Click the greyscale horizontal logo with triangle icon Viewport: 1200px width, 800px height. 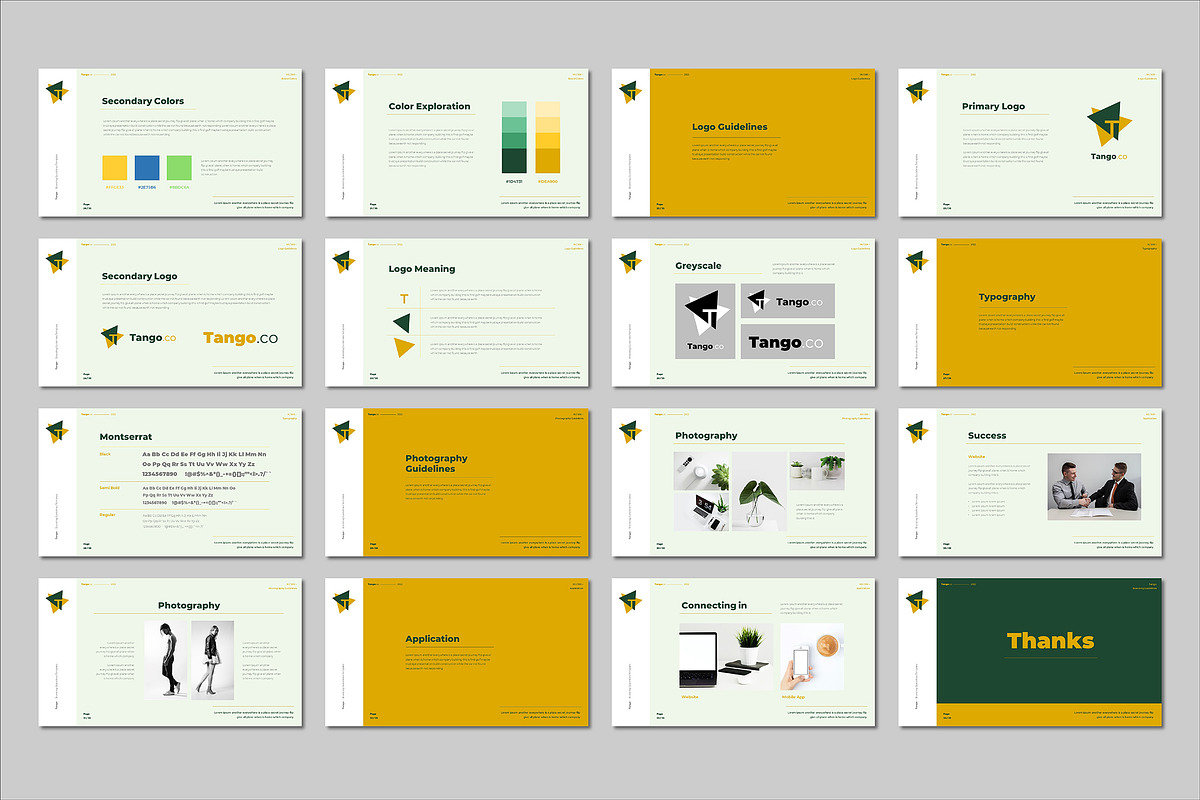[x=787, y=301]
